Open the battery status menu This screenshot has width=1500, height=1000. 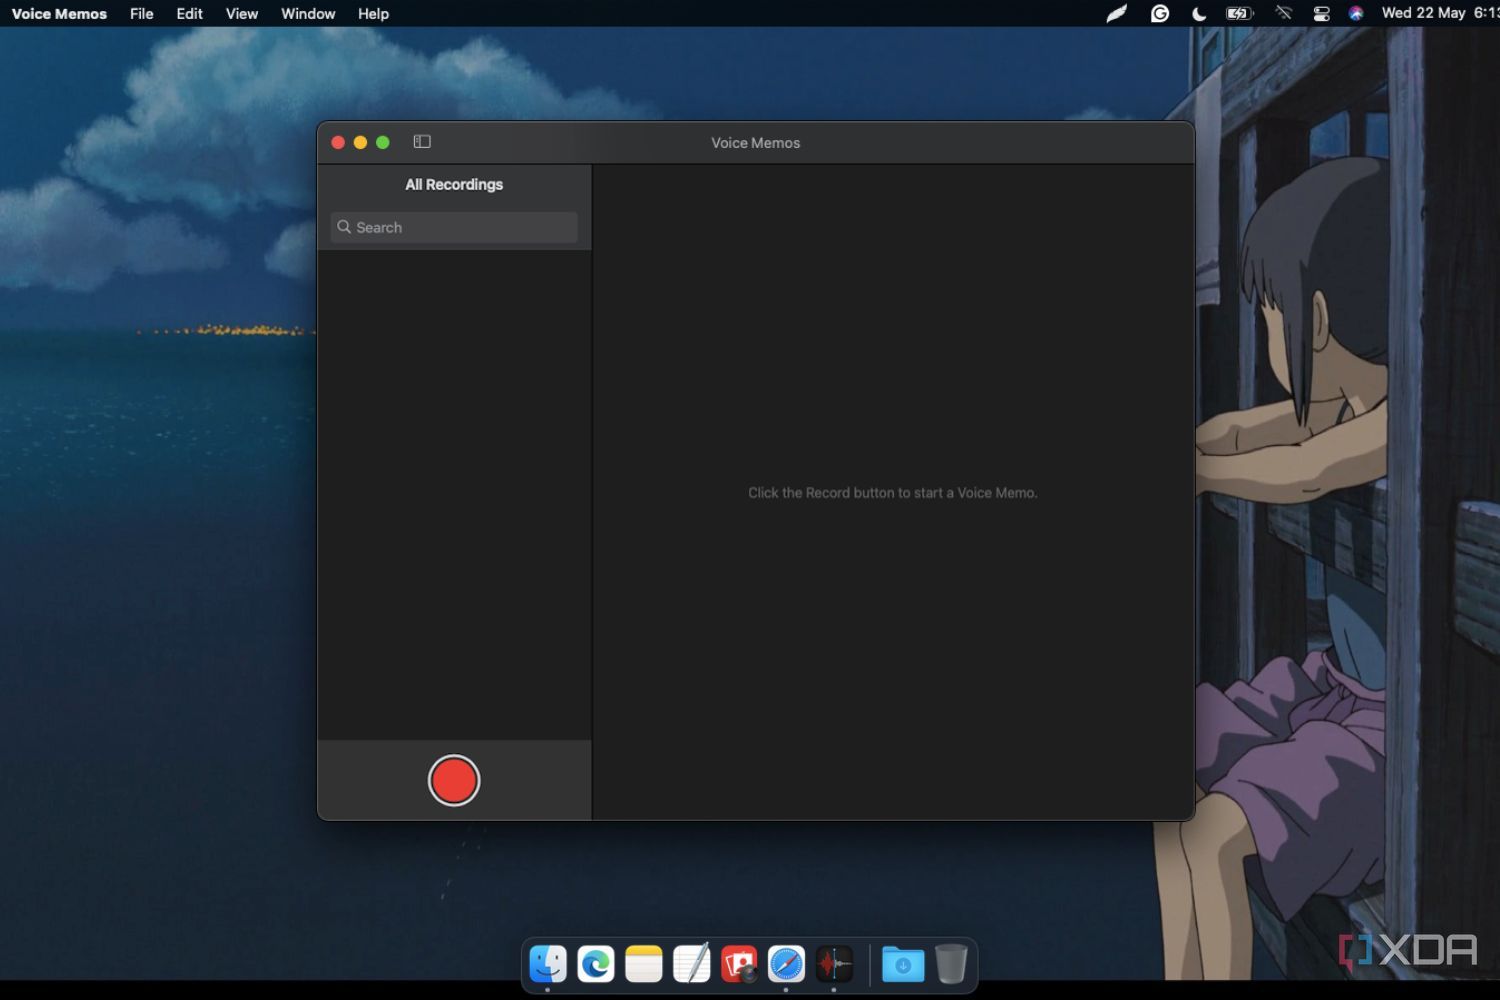[x=1240, y=13]
